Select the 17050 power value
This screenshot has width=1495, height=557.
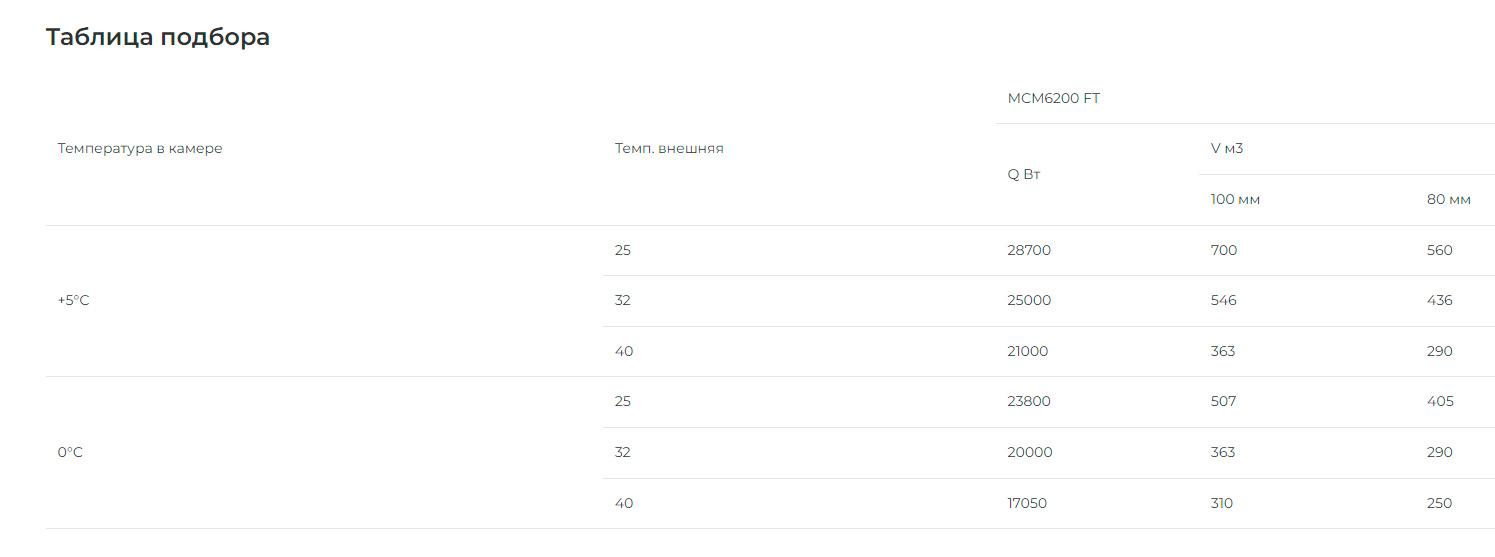1027,504
